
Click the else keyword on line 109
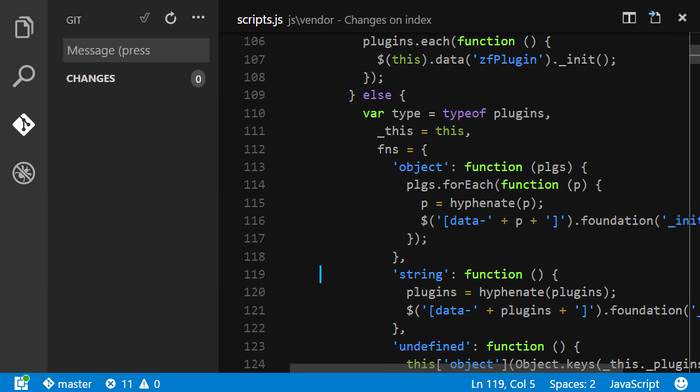(377, 95)
